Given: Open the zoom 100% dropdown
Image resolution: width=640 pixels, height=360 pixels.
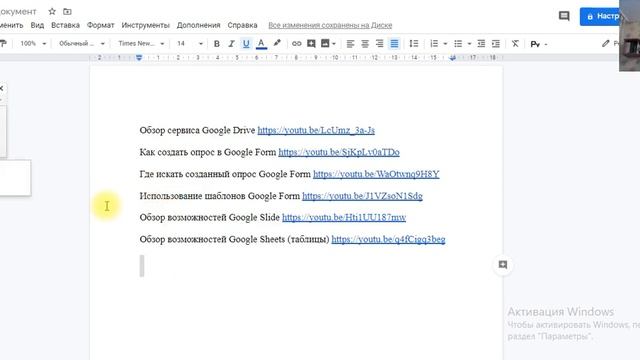Looking at the screenshot, I should pyautogui.click(x=33, y=43).
